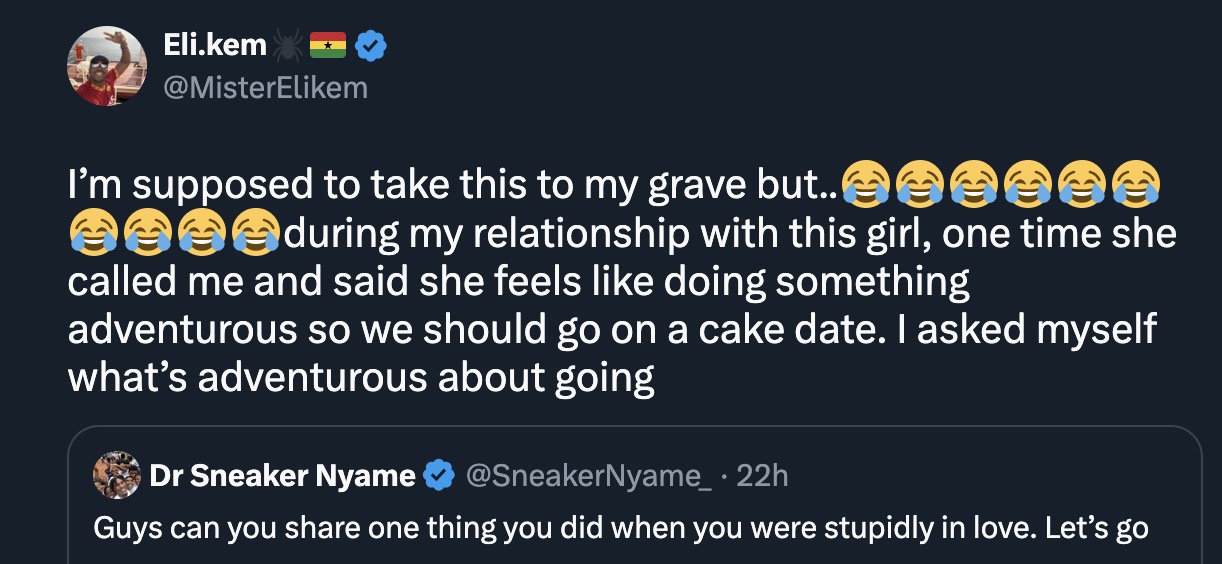Image resolution: width=1222 pixels, height=564 pixels.
Task: Open the Eli.kem display name link
Action: click(x=215, y=44)
